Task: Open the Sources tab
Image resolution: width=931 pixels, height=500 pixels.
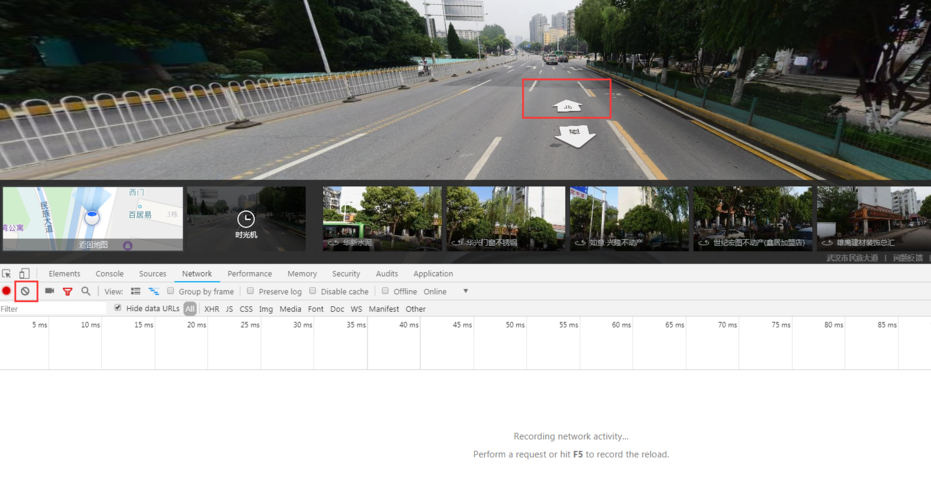Action: (153, 274)
